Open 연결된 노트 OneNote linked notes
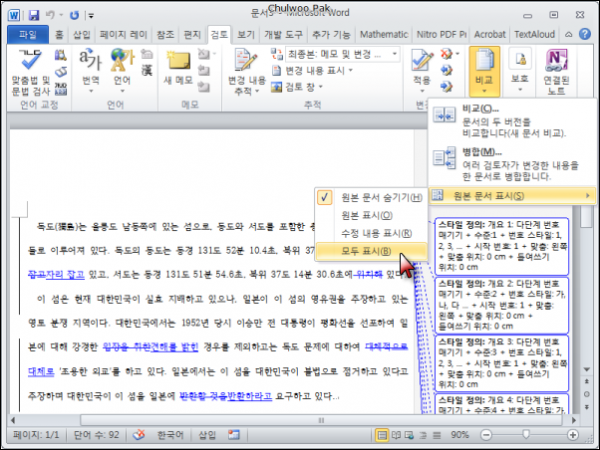 (x=556, y=72)
